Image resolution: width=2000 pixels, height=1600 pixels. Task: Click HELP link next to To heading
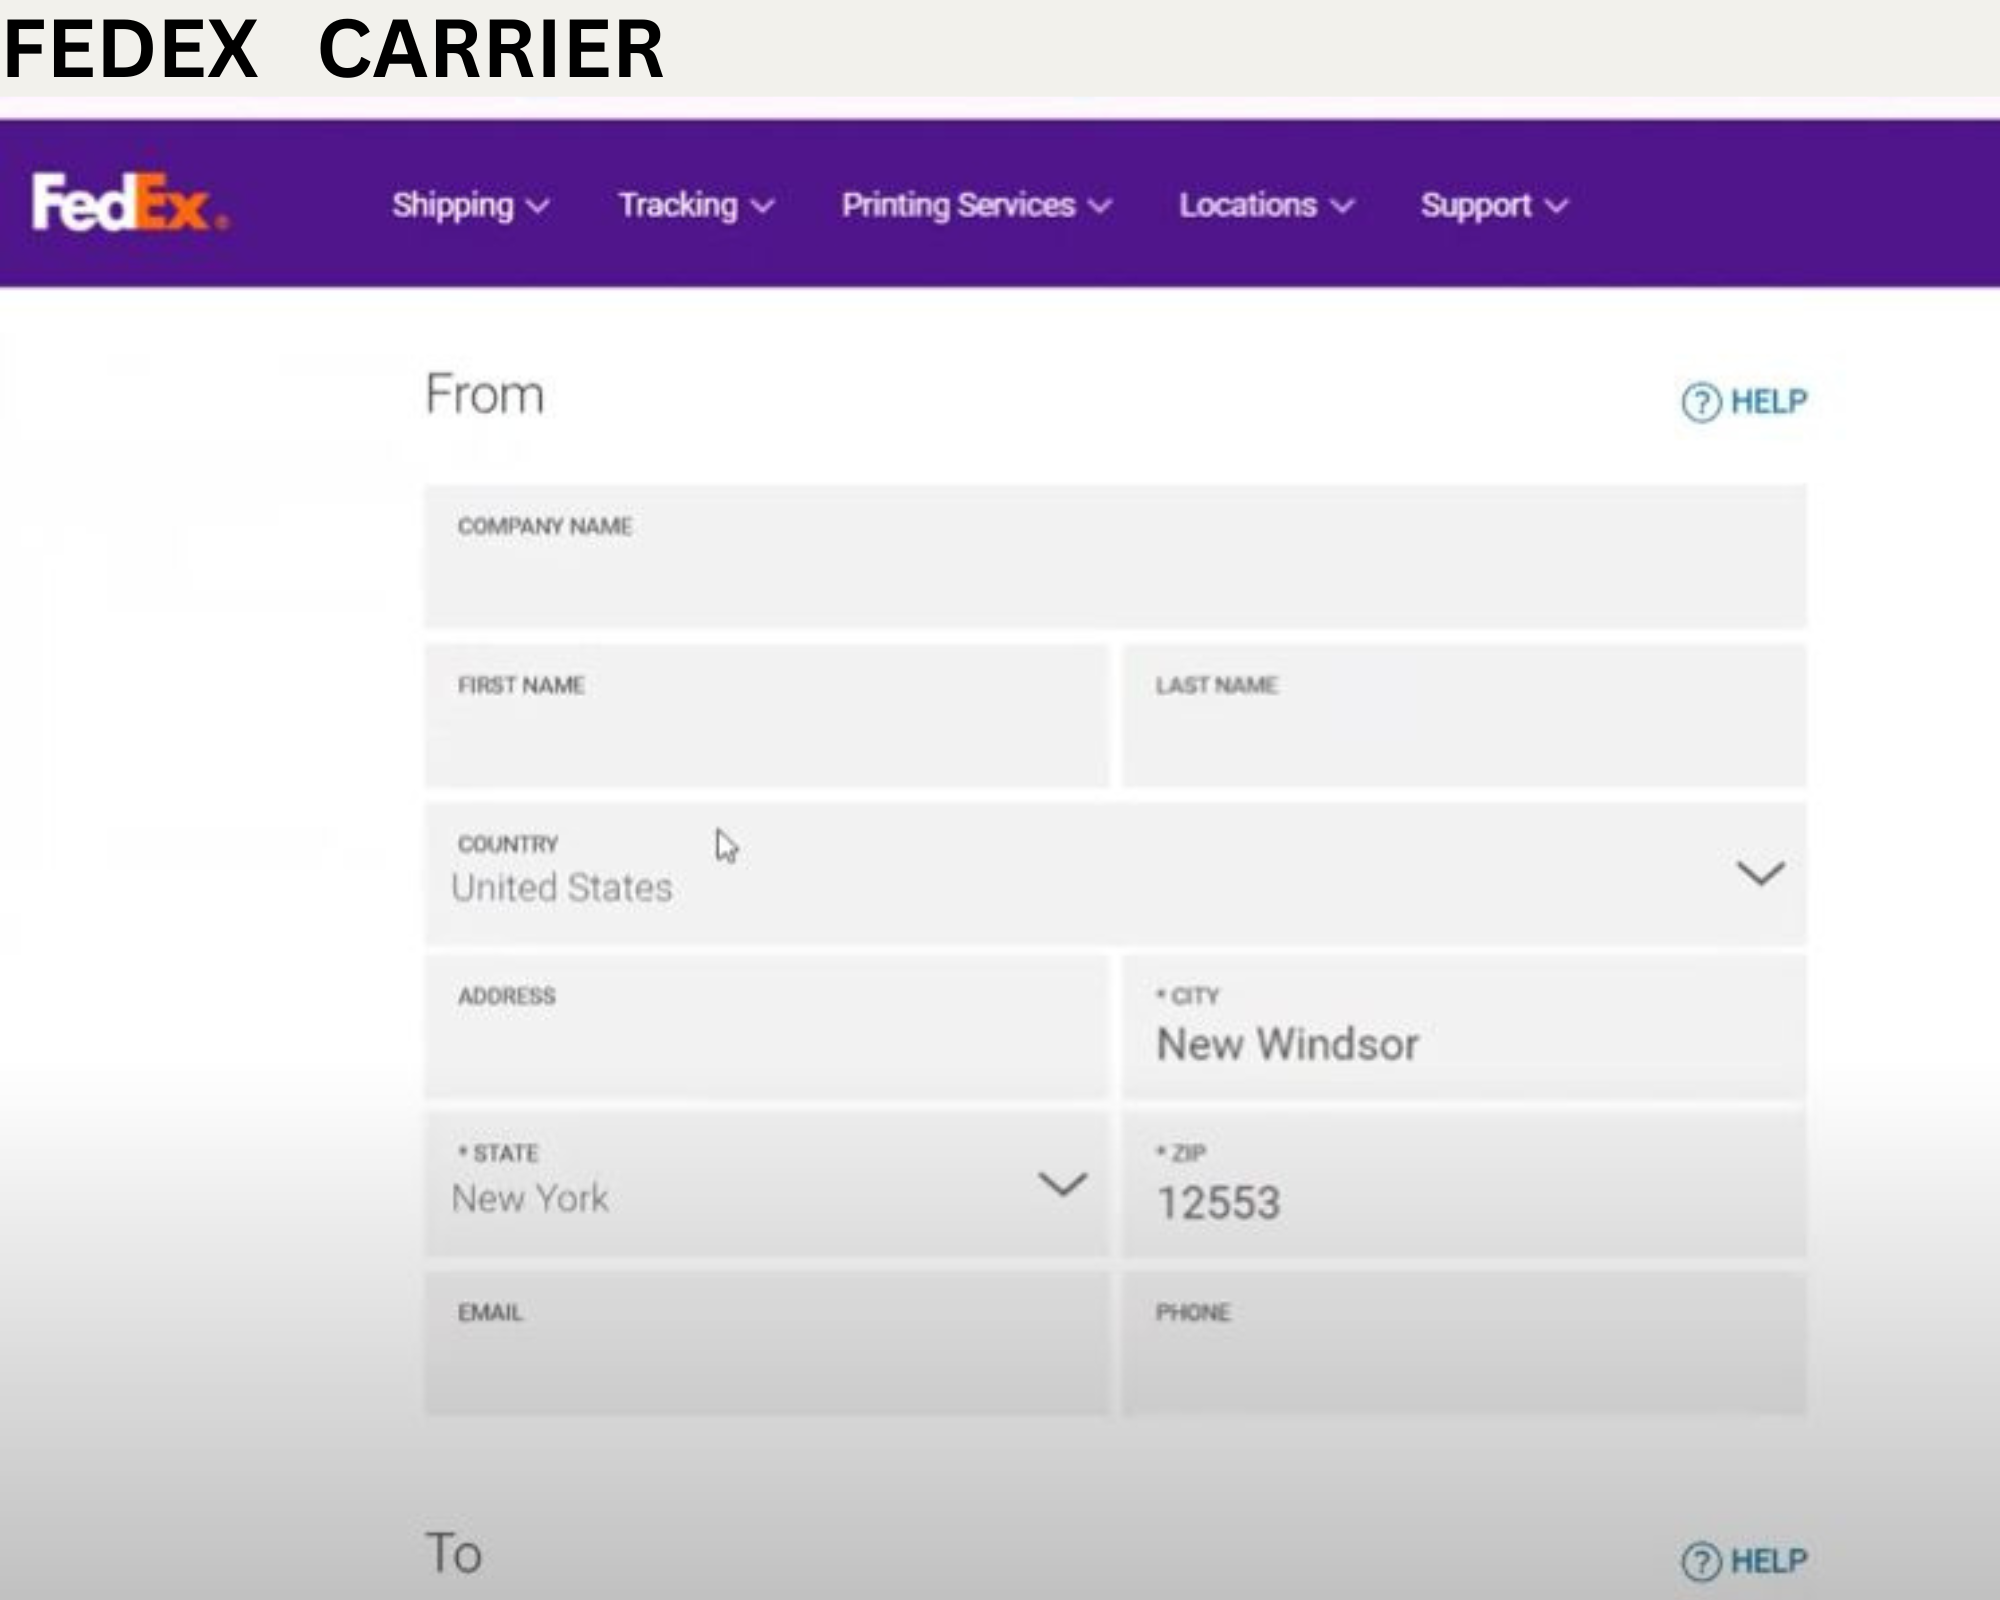(1768, 1560)
